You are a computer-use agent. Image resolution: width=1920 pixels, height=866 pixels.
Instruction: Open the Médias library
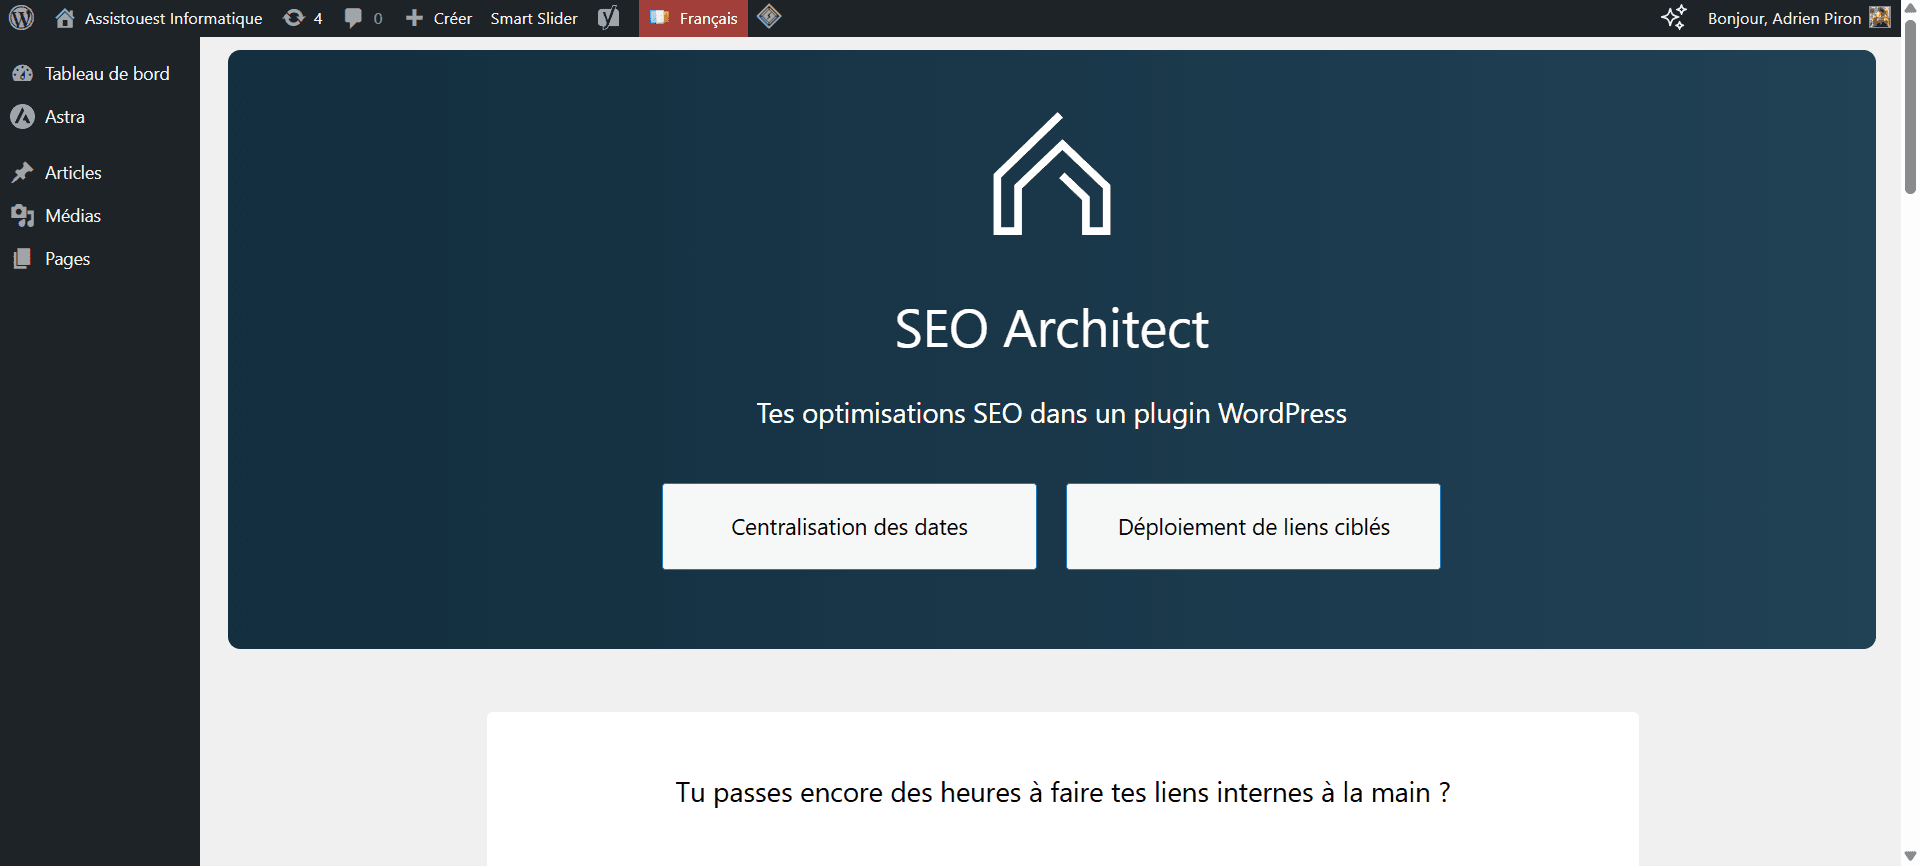(x=73, y=216)
